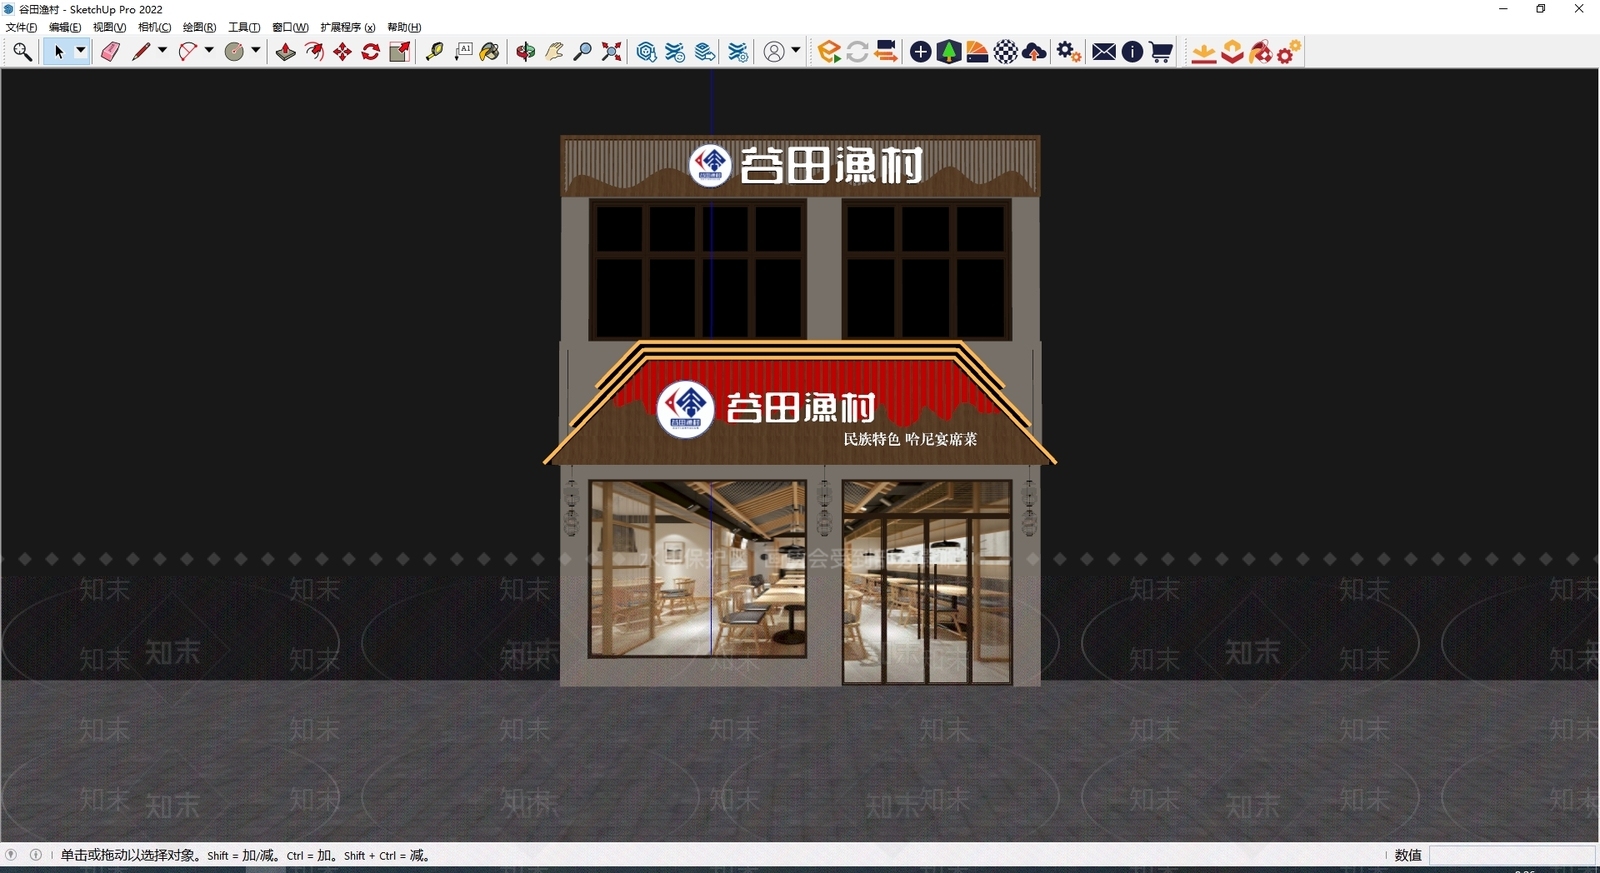This screenshot has width=1600, height=873.
Task: Open the 帮助(H) menu
Action: coord(404,27)
